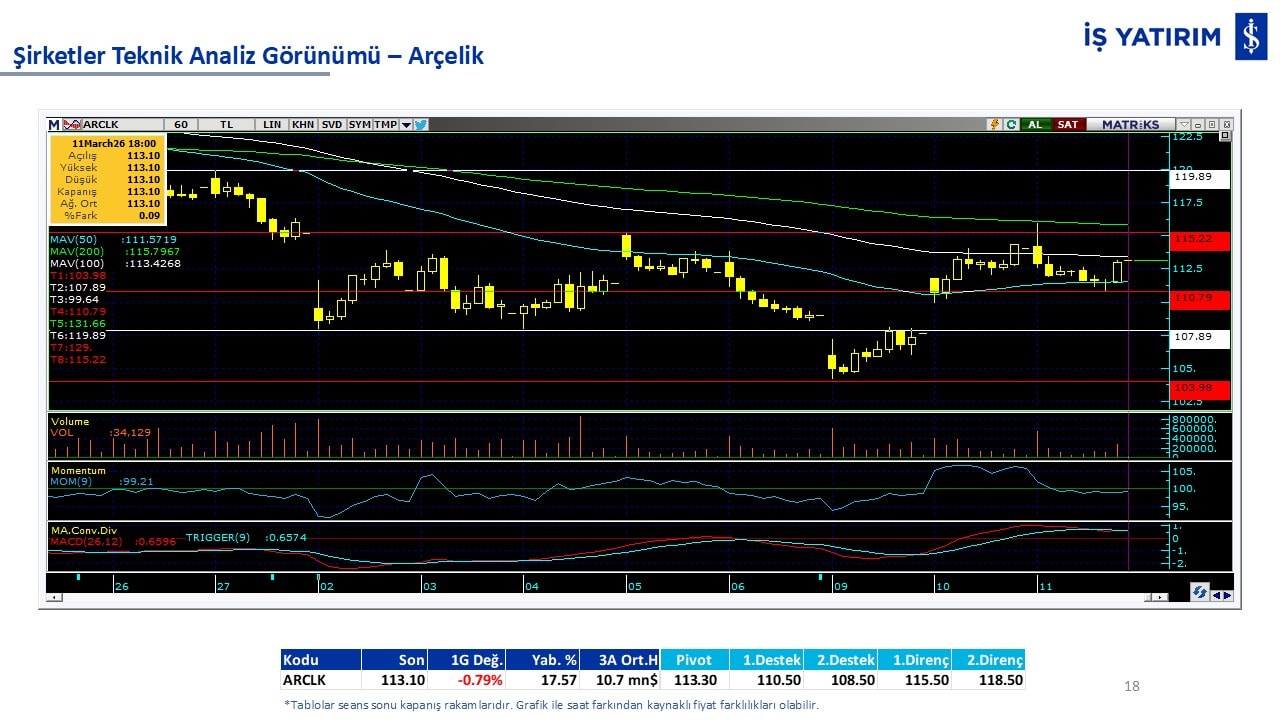Click the chart symbol icon beside ARCLK
Image resolution: width=1280 pixels, height=720 pixels.
(71, 125)
